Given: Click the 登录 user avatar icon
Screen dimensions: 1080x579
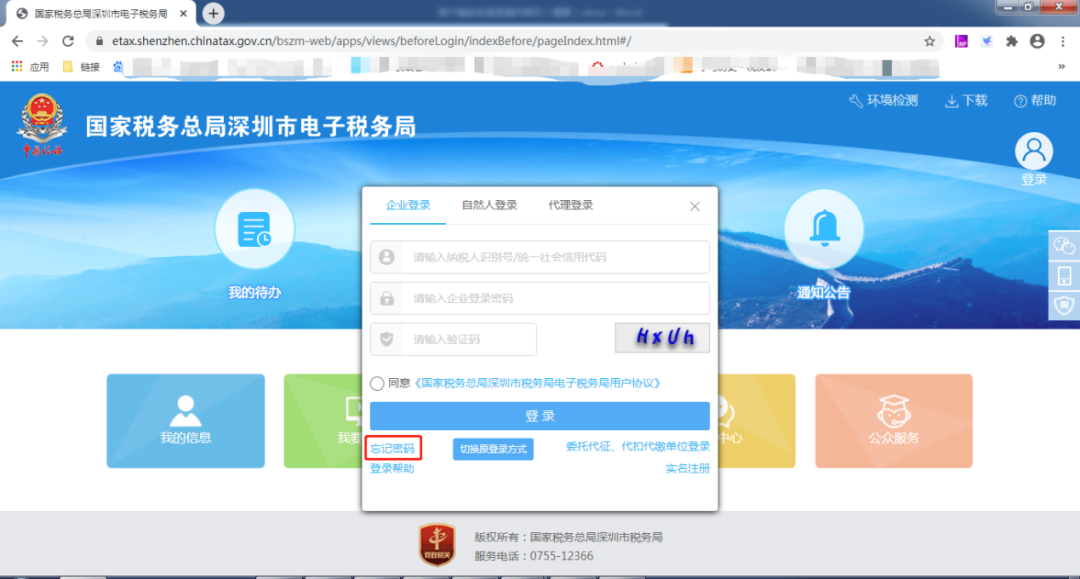Looking at the screenshot, I should 1034,151.
